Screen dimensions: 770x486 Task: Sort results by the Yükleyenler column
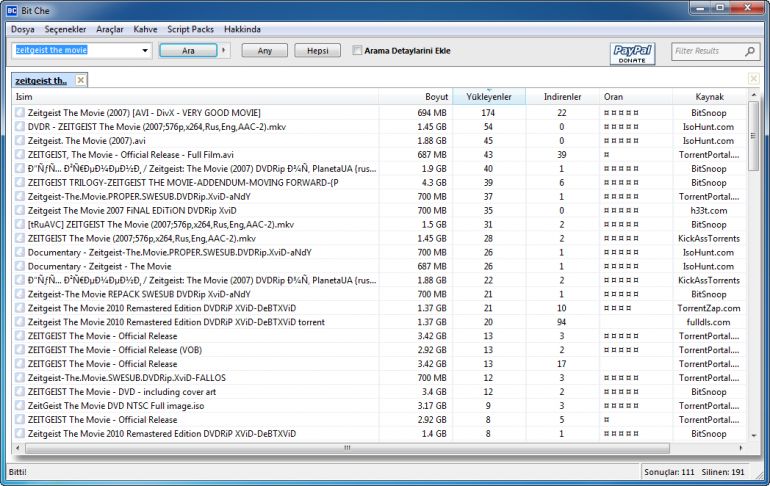[x=489, y=97]
